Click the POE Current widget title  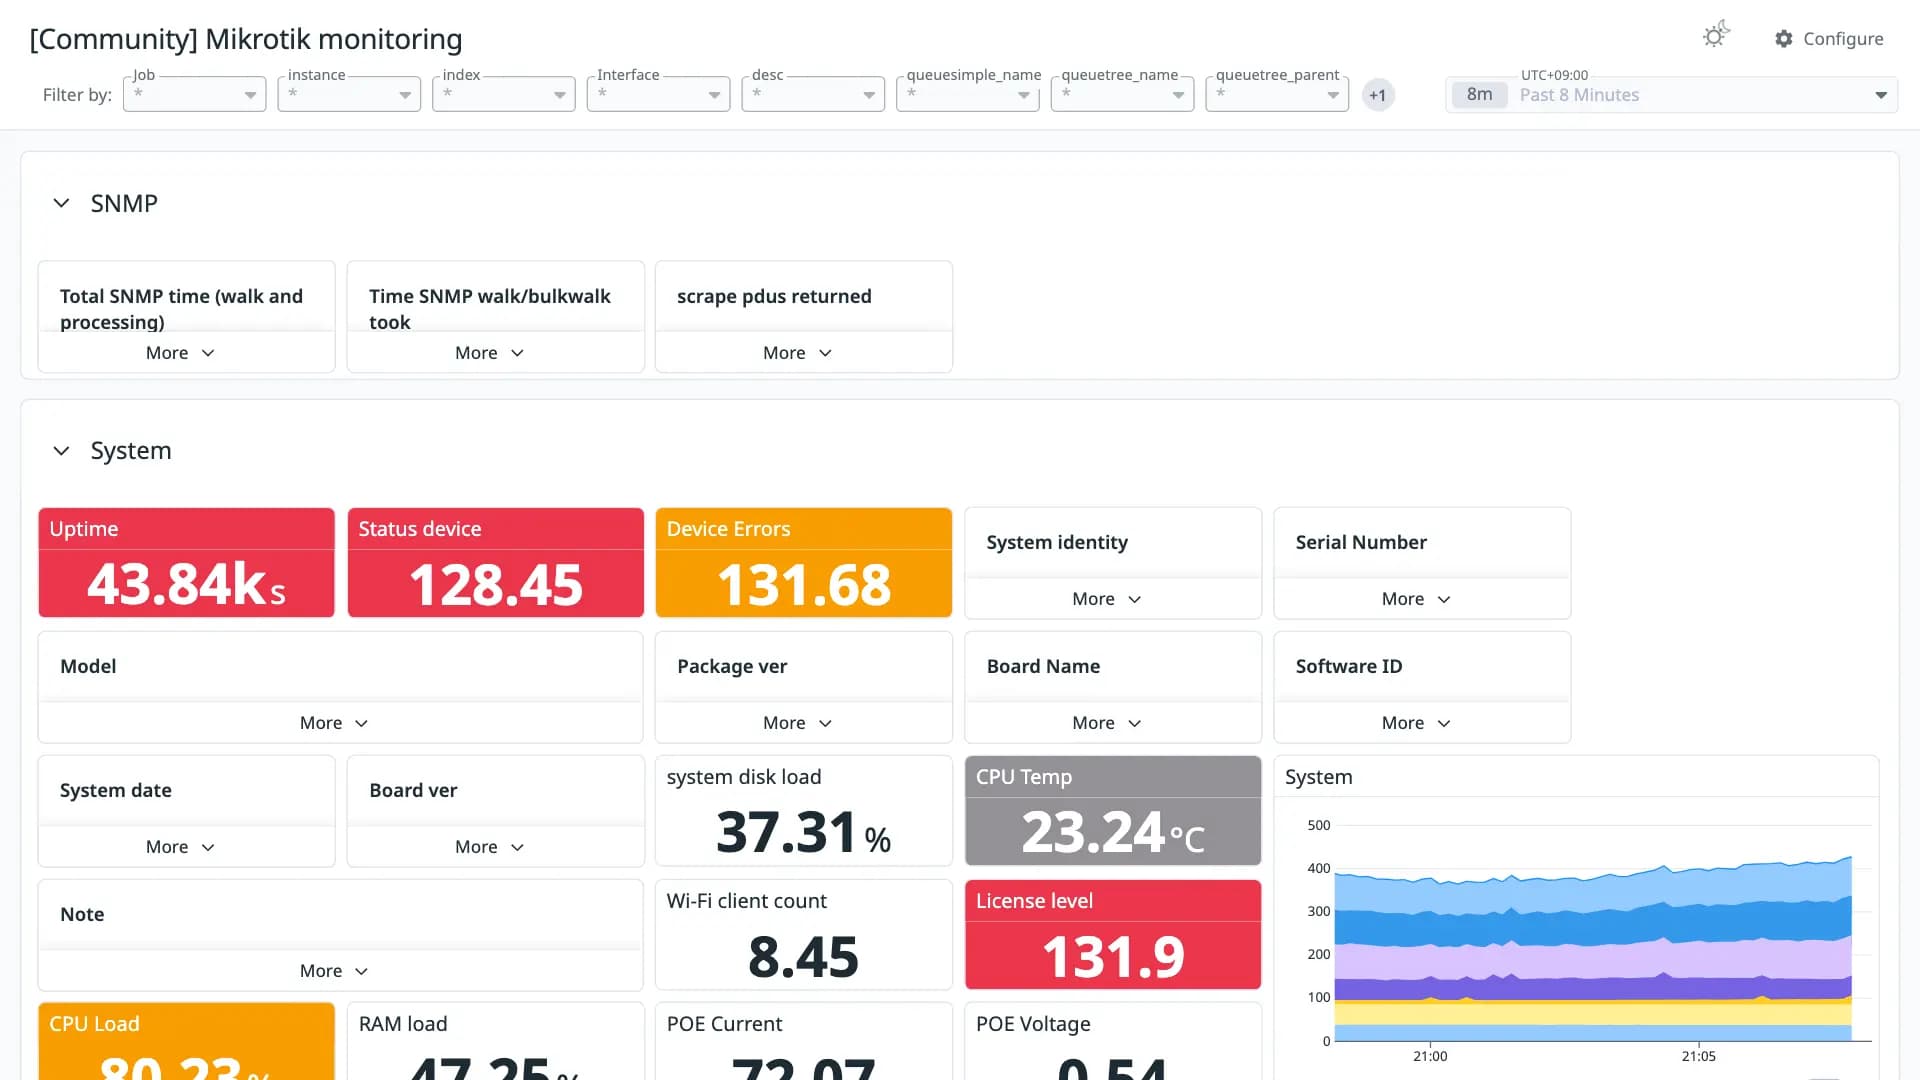point(724,1024)
